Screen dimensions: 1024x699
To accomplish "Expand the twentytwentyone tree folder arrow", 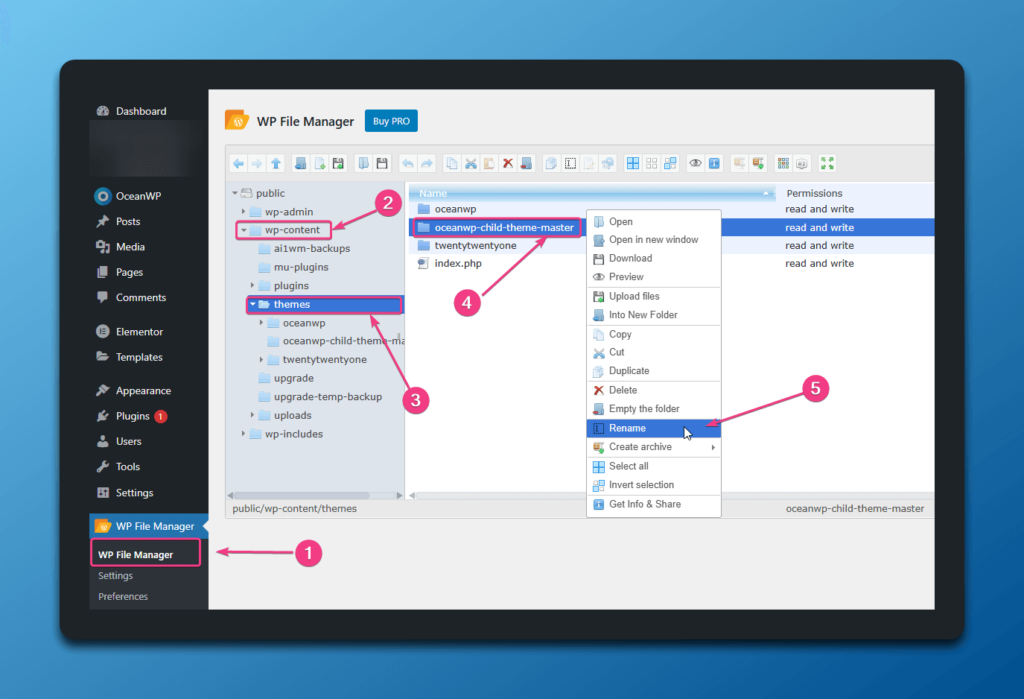I will pos(261,360).
